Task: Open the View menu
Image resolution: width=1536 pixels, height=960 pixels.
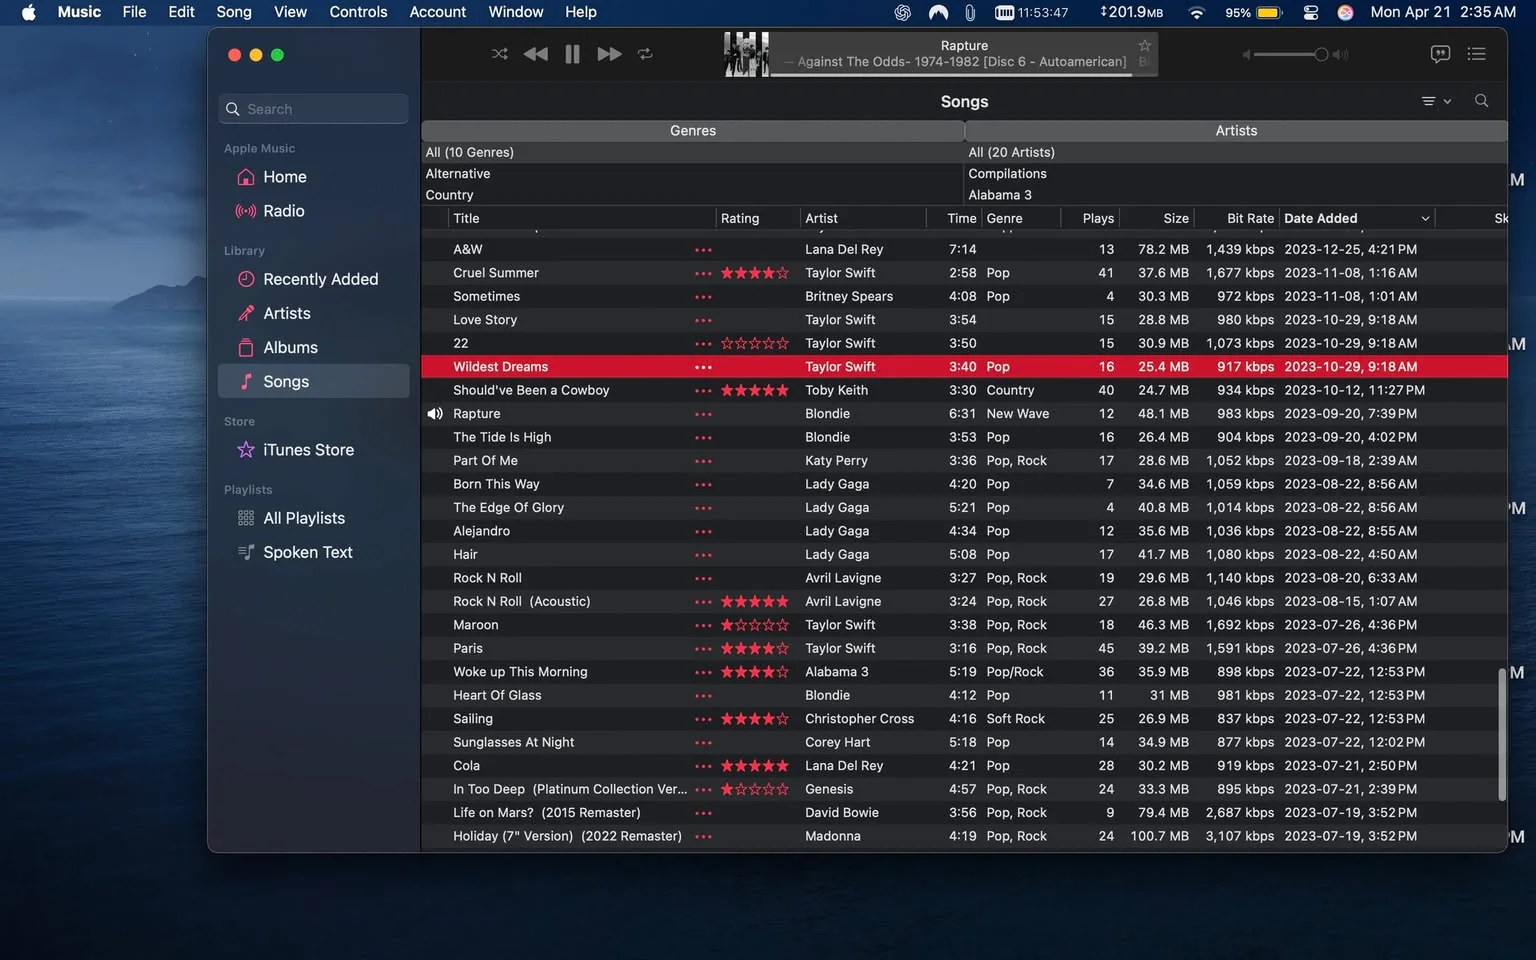Action: (290, 12)
